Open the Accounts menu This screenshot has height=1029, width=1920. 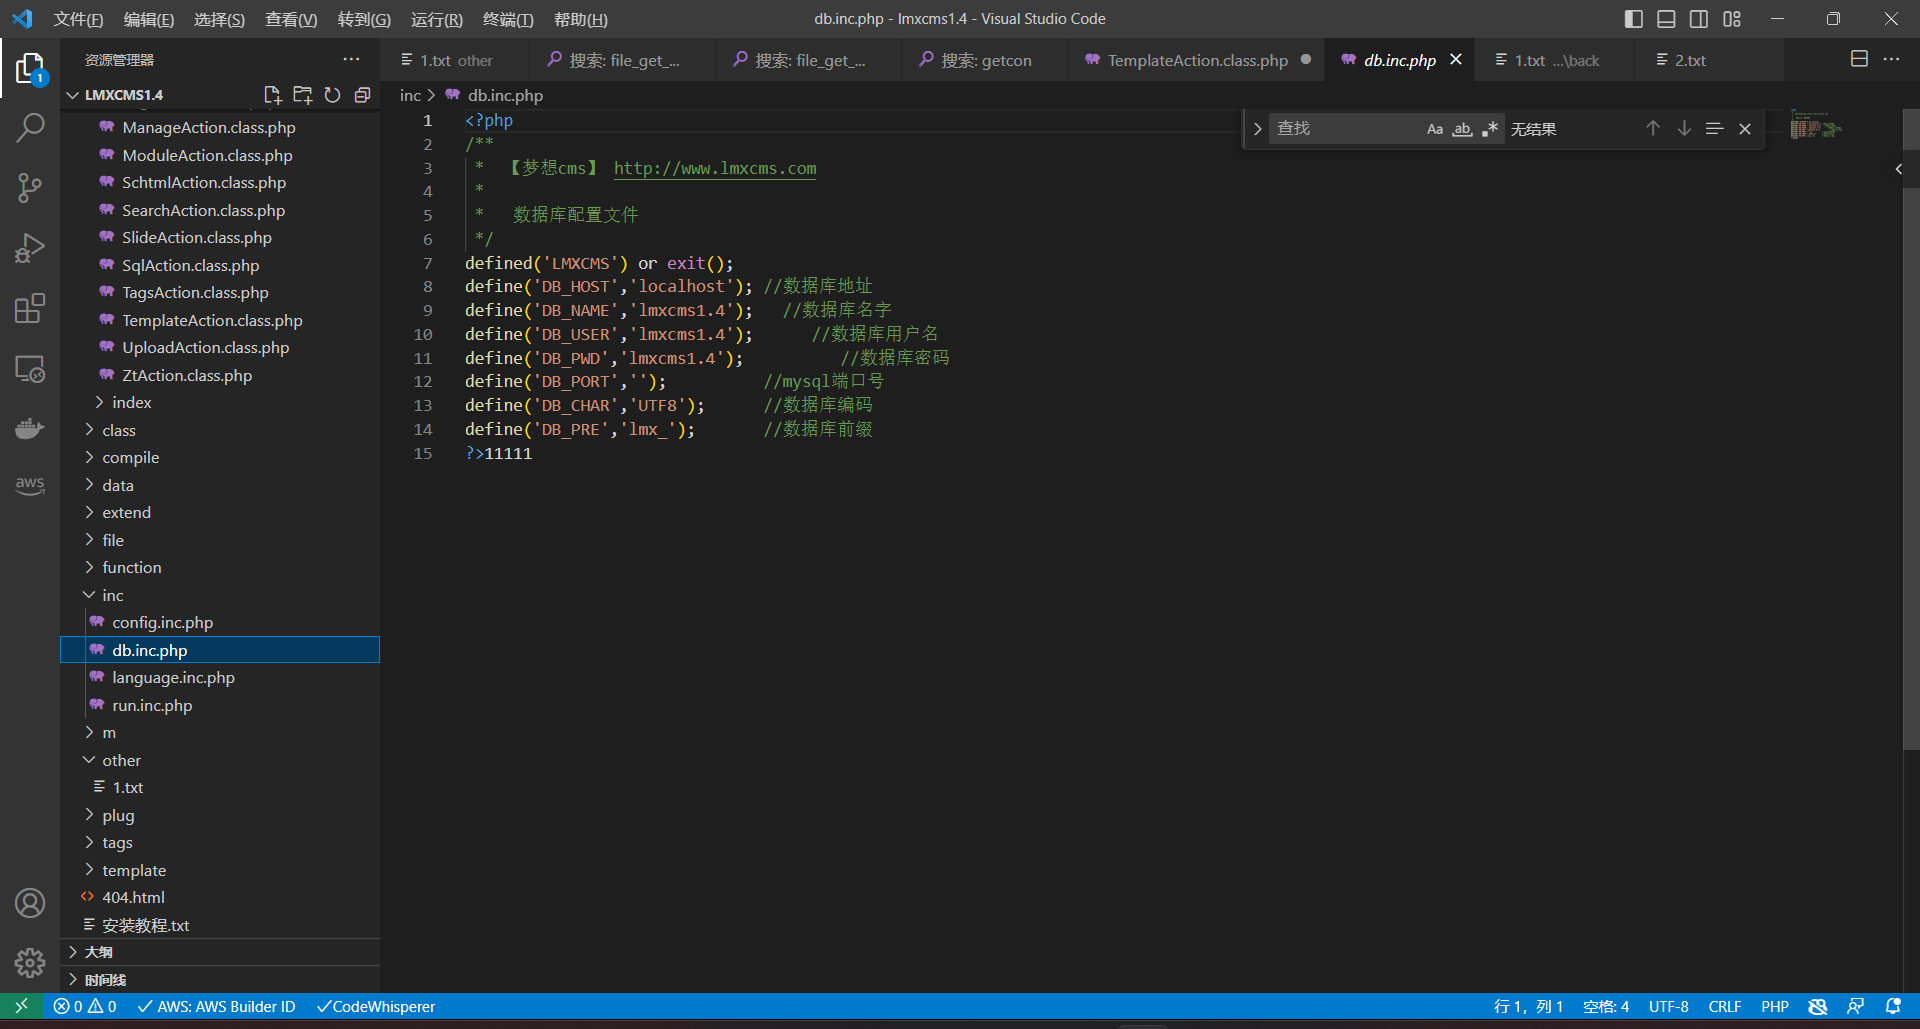[x=30, y=903]
